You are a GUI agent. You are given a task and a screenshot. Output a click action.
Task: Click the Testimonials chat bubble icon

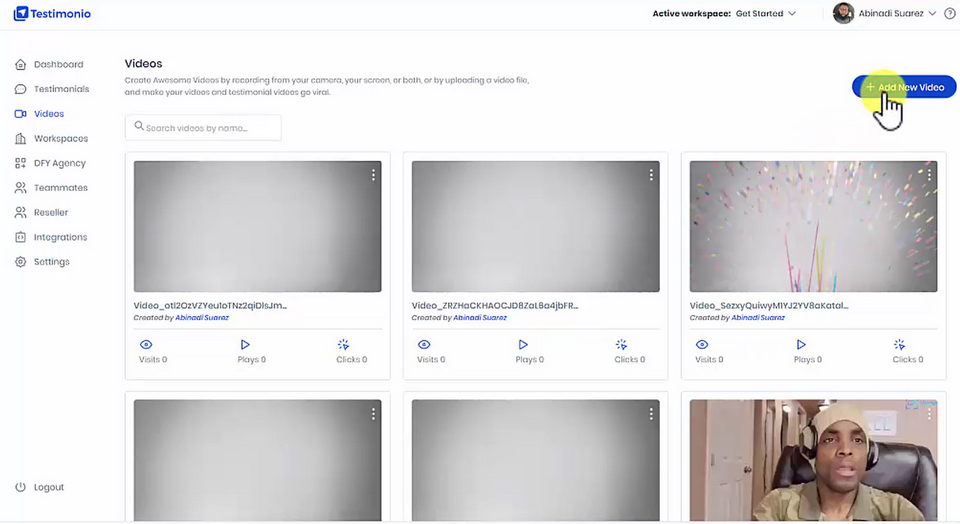coord(20,89)
